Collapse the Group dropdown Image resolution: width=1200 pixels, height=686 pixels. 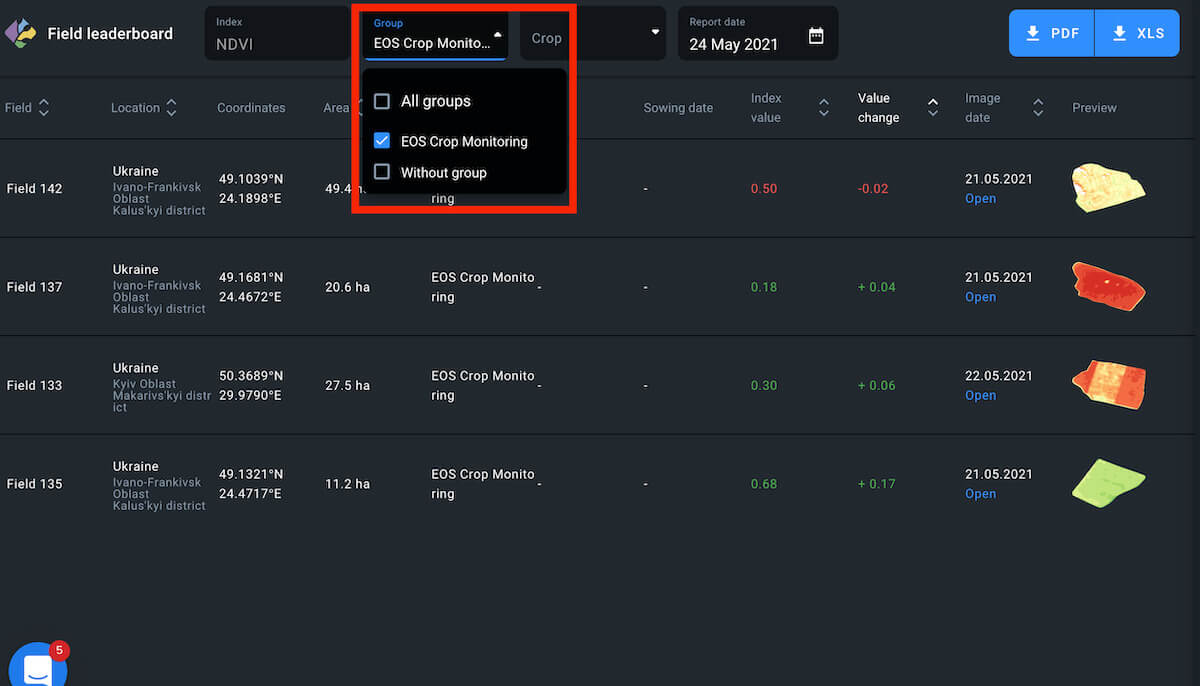[x=497, y=34]
